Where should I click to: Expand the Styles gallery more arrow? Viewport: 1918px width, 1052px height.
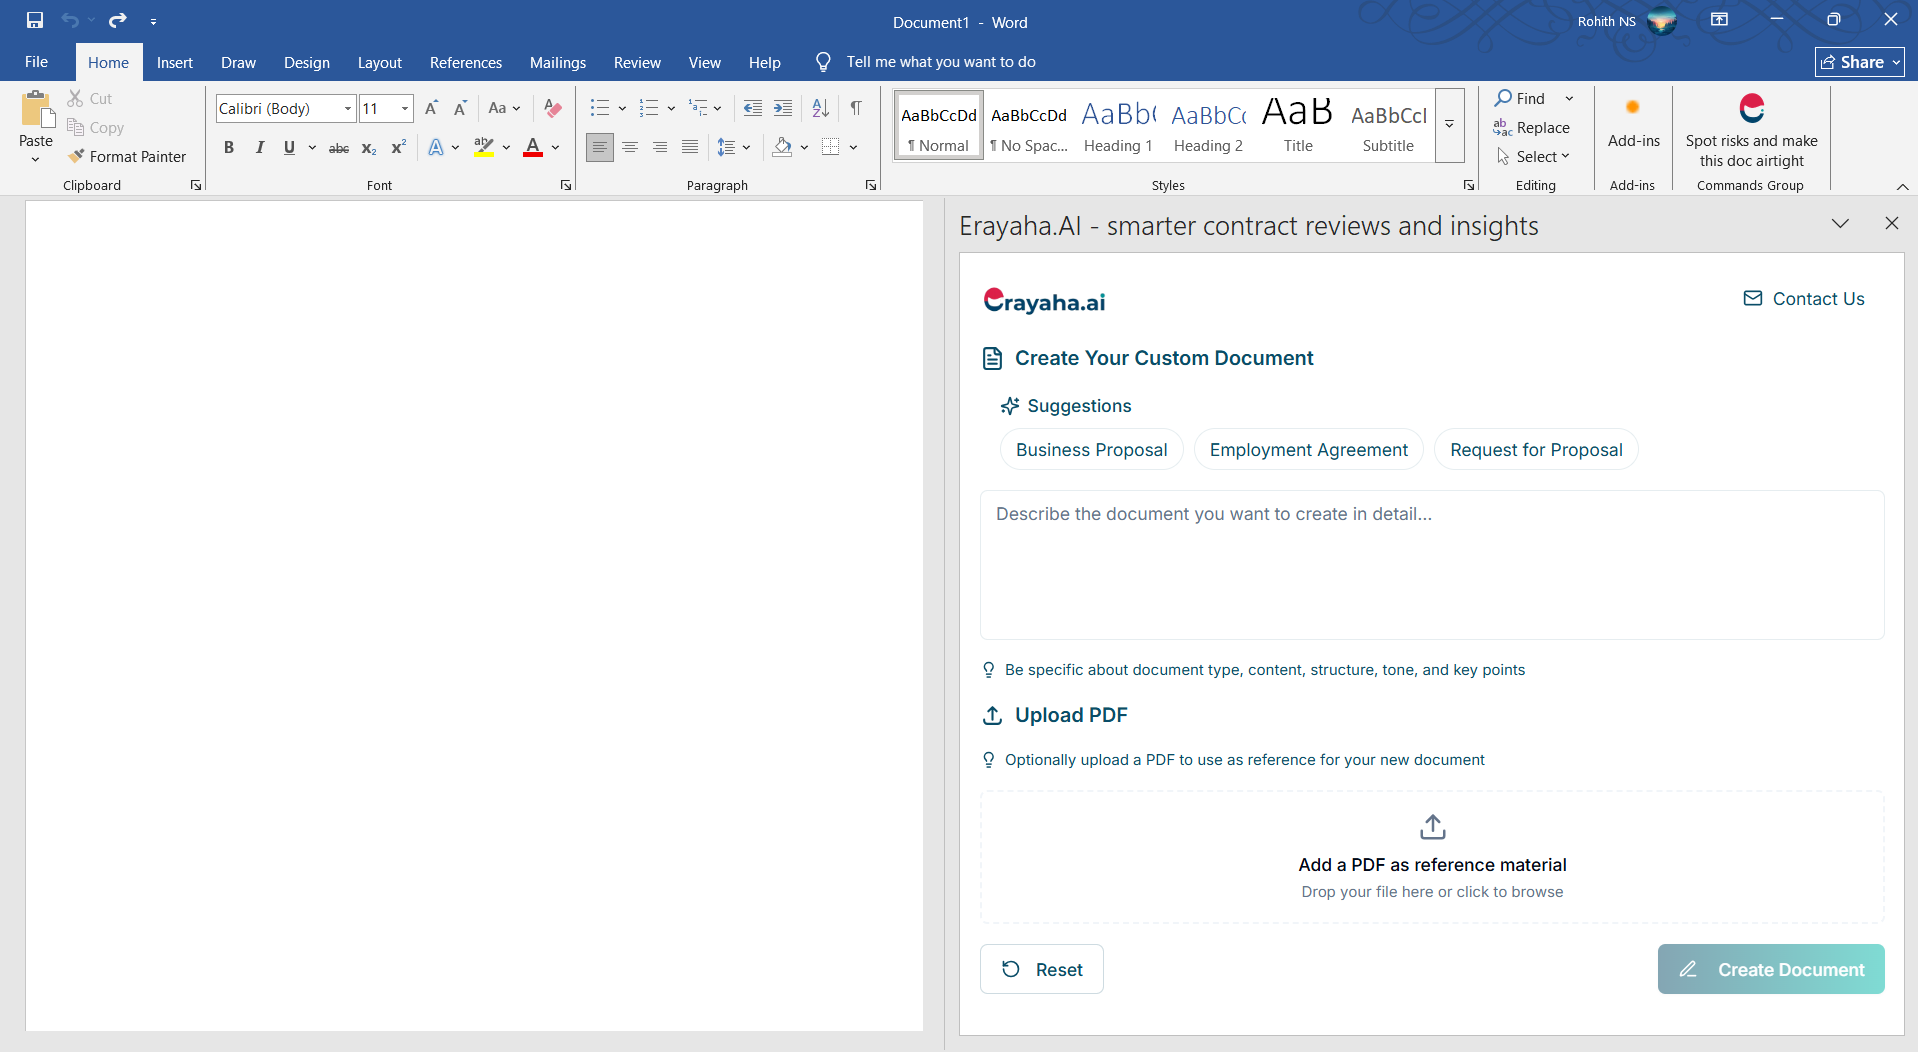[1449, 125]
